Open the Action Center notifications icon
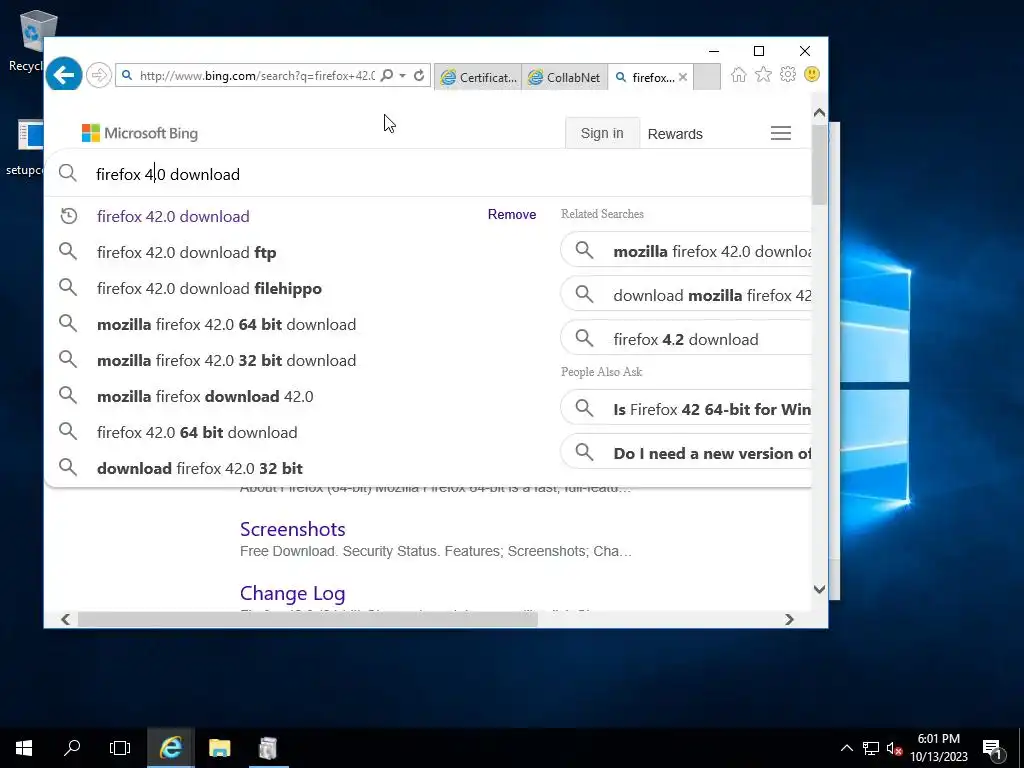Screen dimensions: 1024x768 [992, 749]
